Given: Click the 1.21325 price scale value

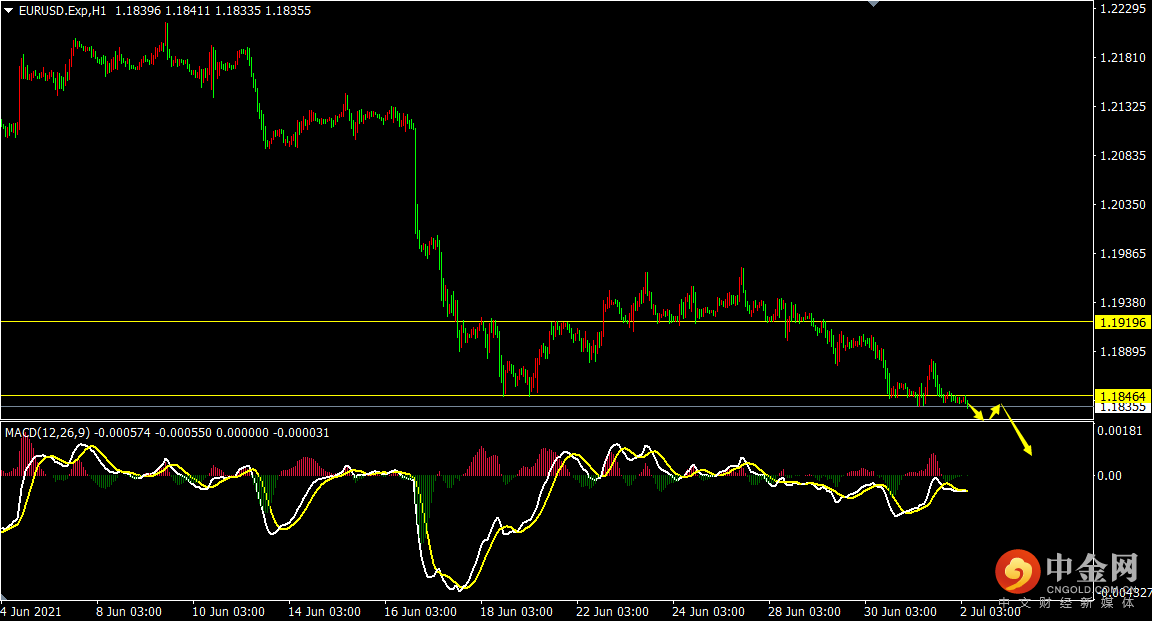Looking at the screenshot, I should tap(1123, 107).
